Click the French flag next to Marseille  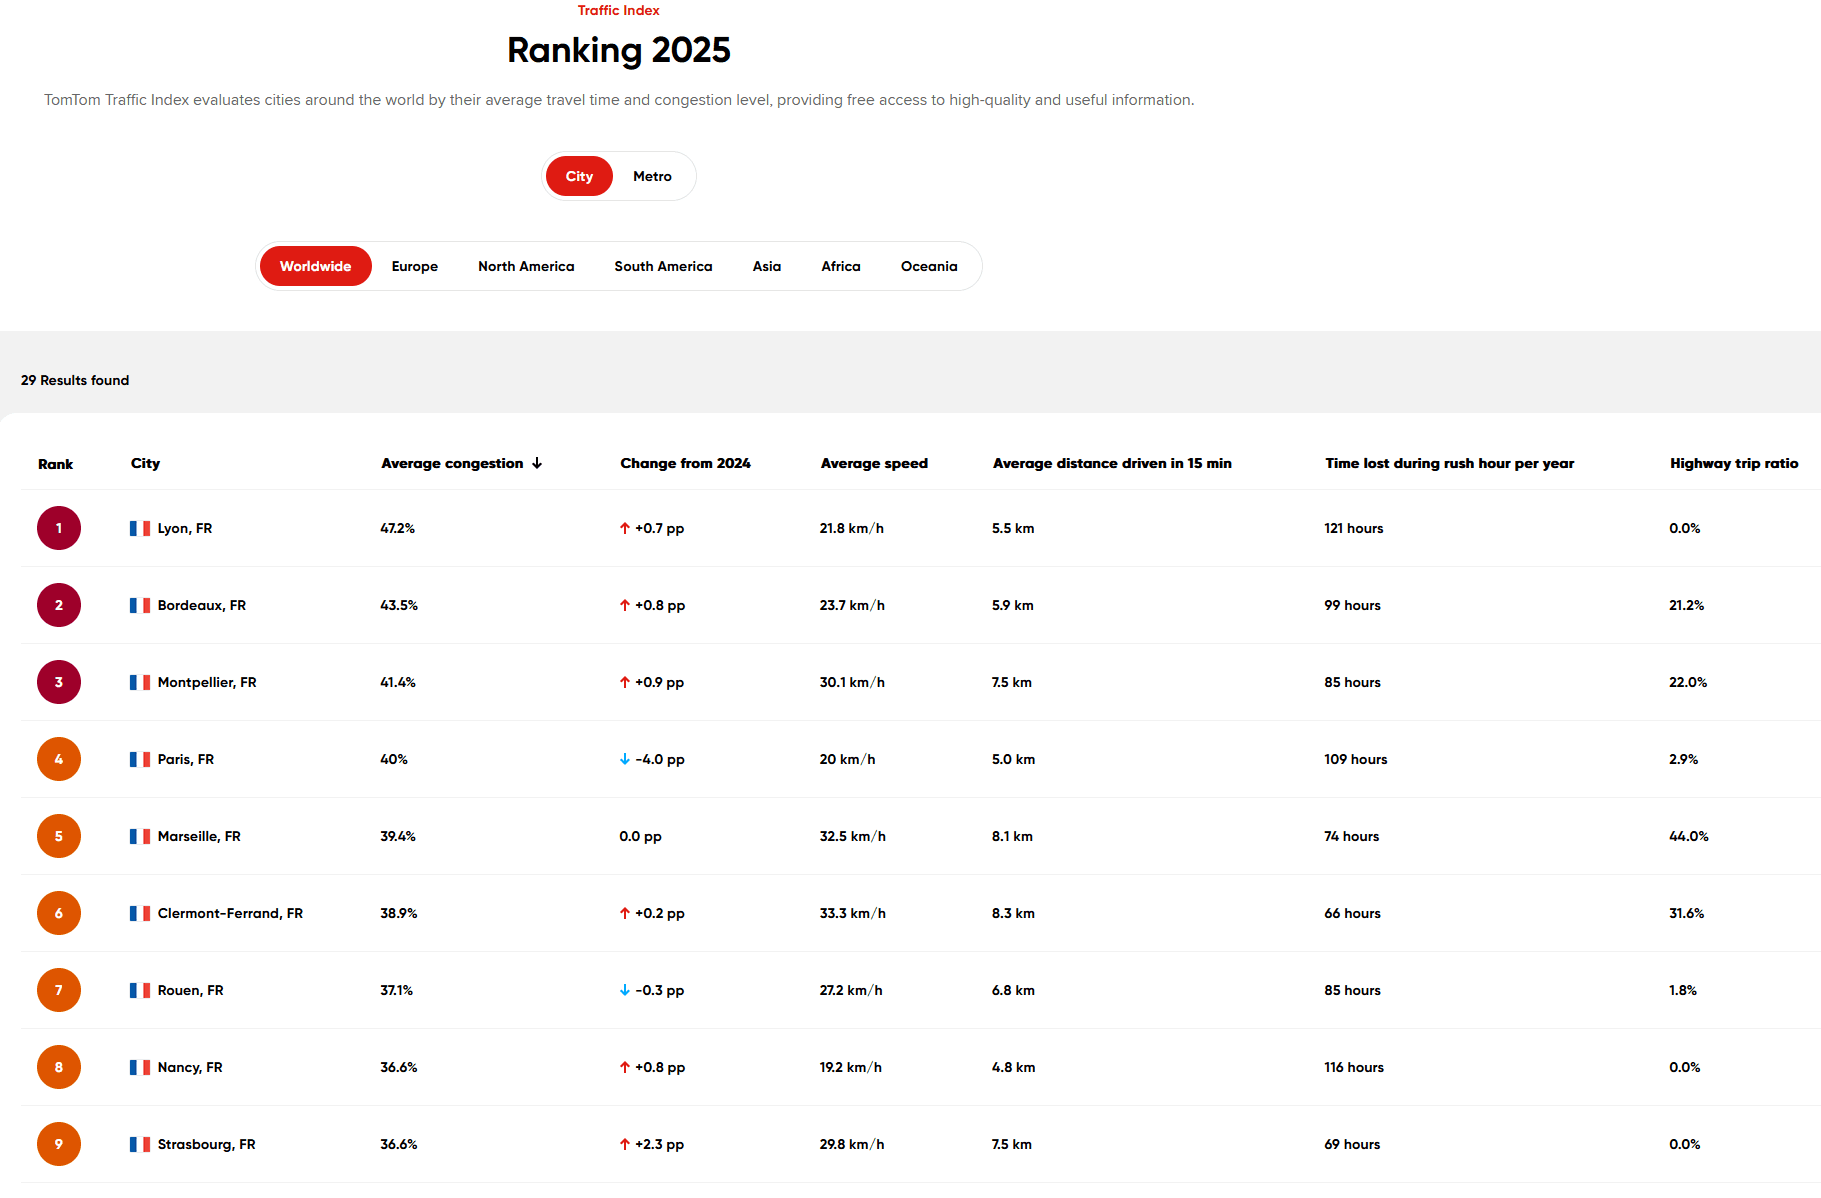coord(140,836)
